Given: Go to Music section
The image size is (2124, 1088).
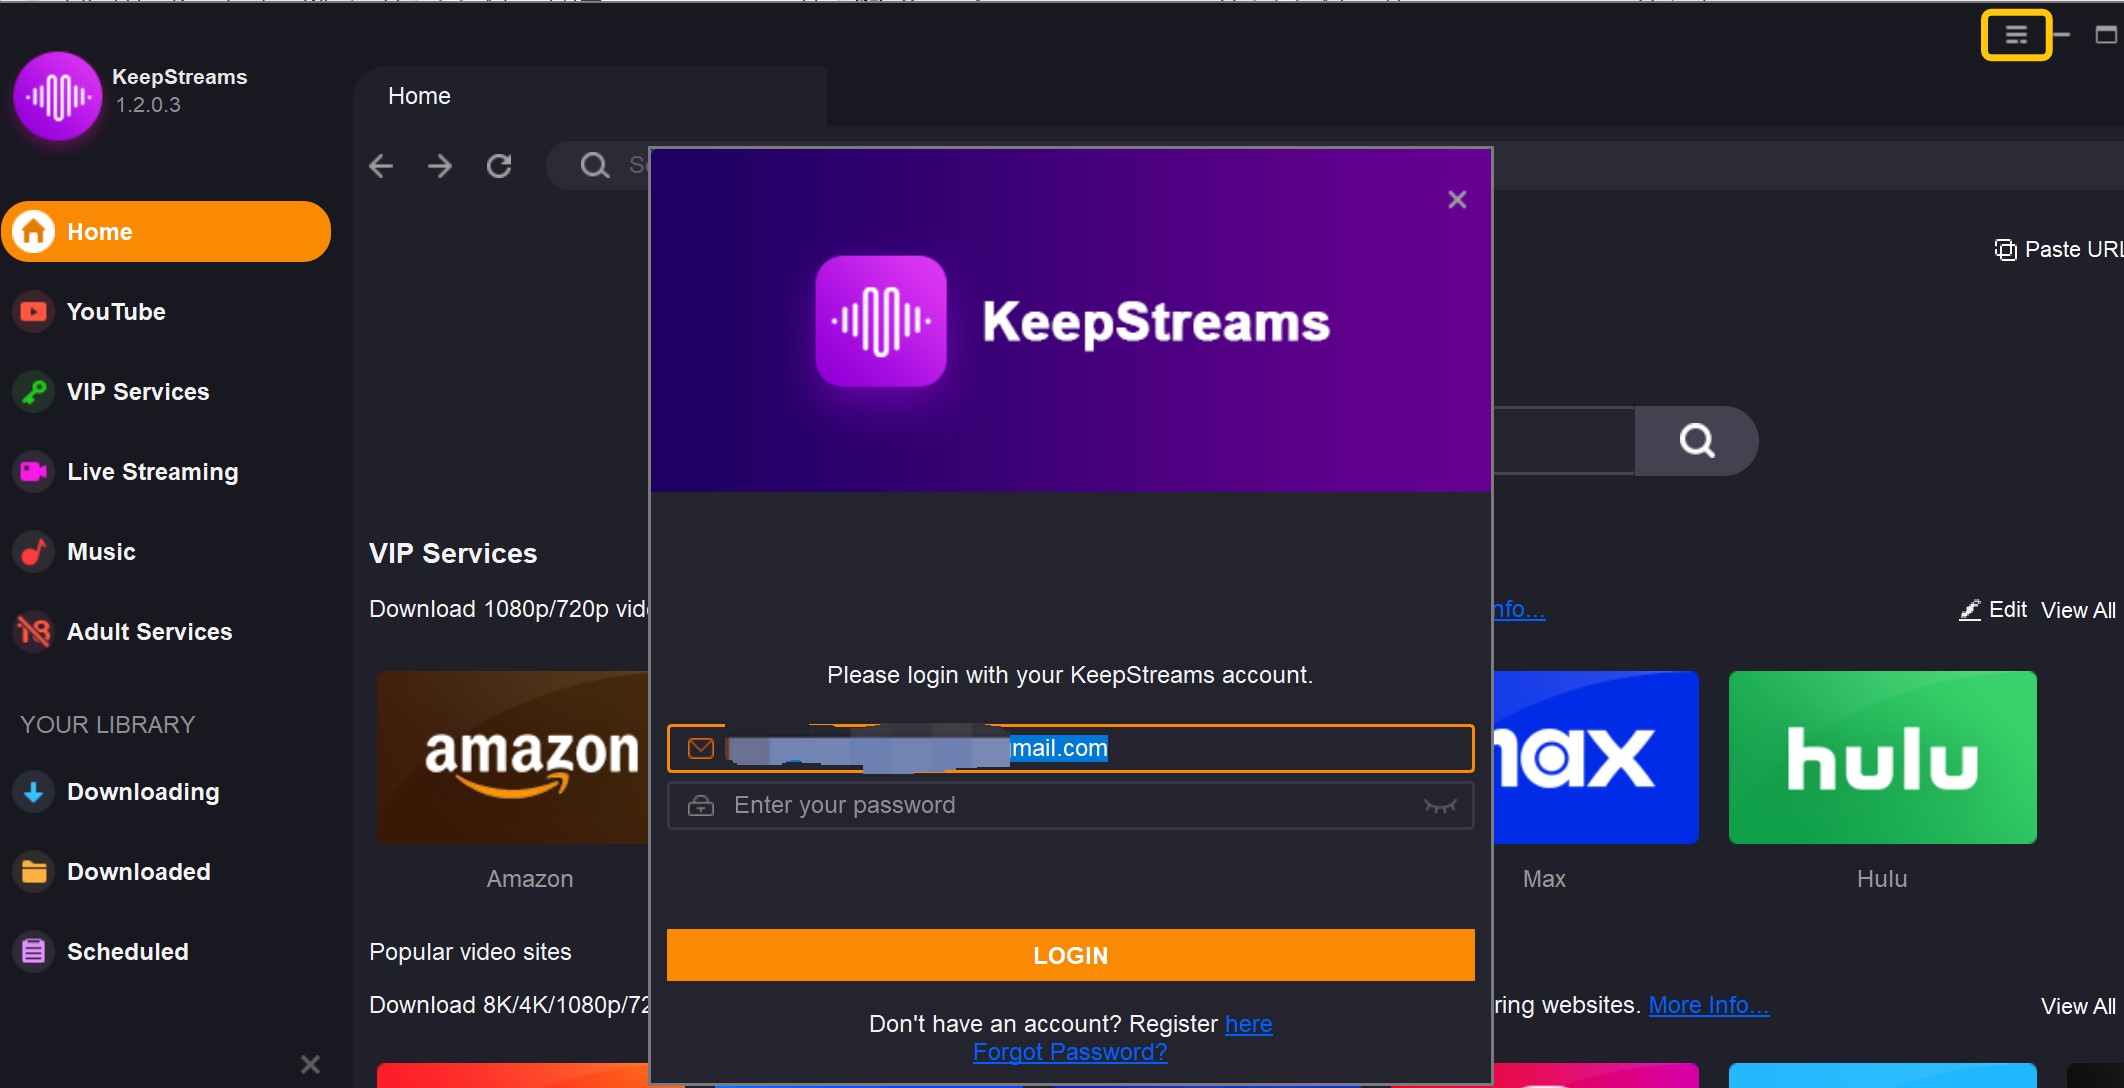Looking at the screenshot, I should pos(101,552).
